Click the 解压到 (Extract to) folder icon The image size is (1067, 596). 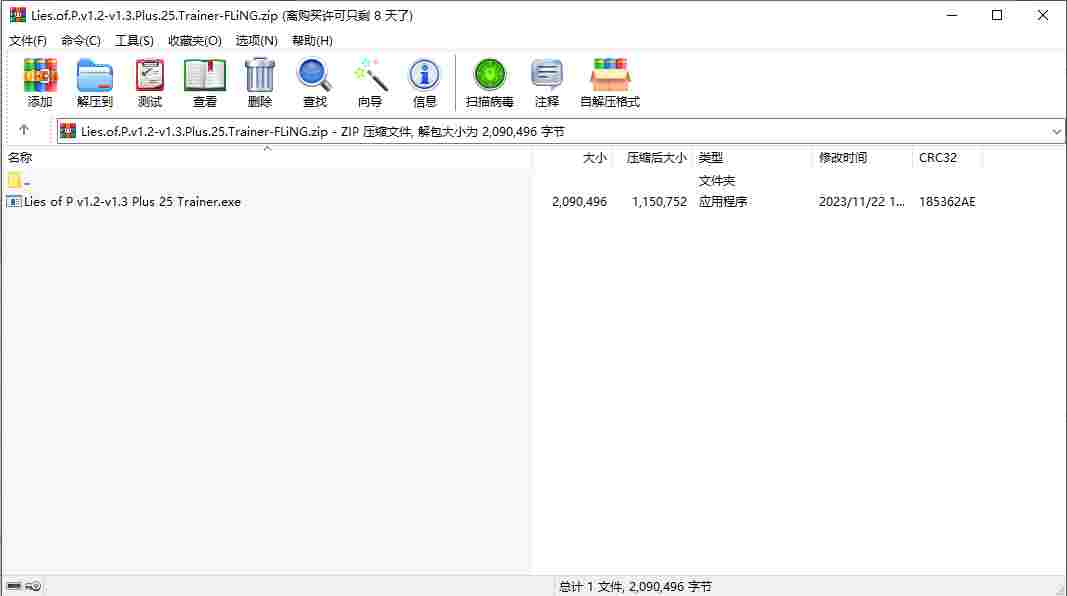(x=95, y=83)
